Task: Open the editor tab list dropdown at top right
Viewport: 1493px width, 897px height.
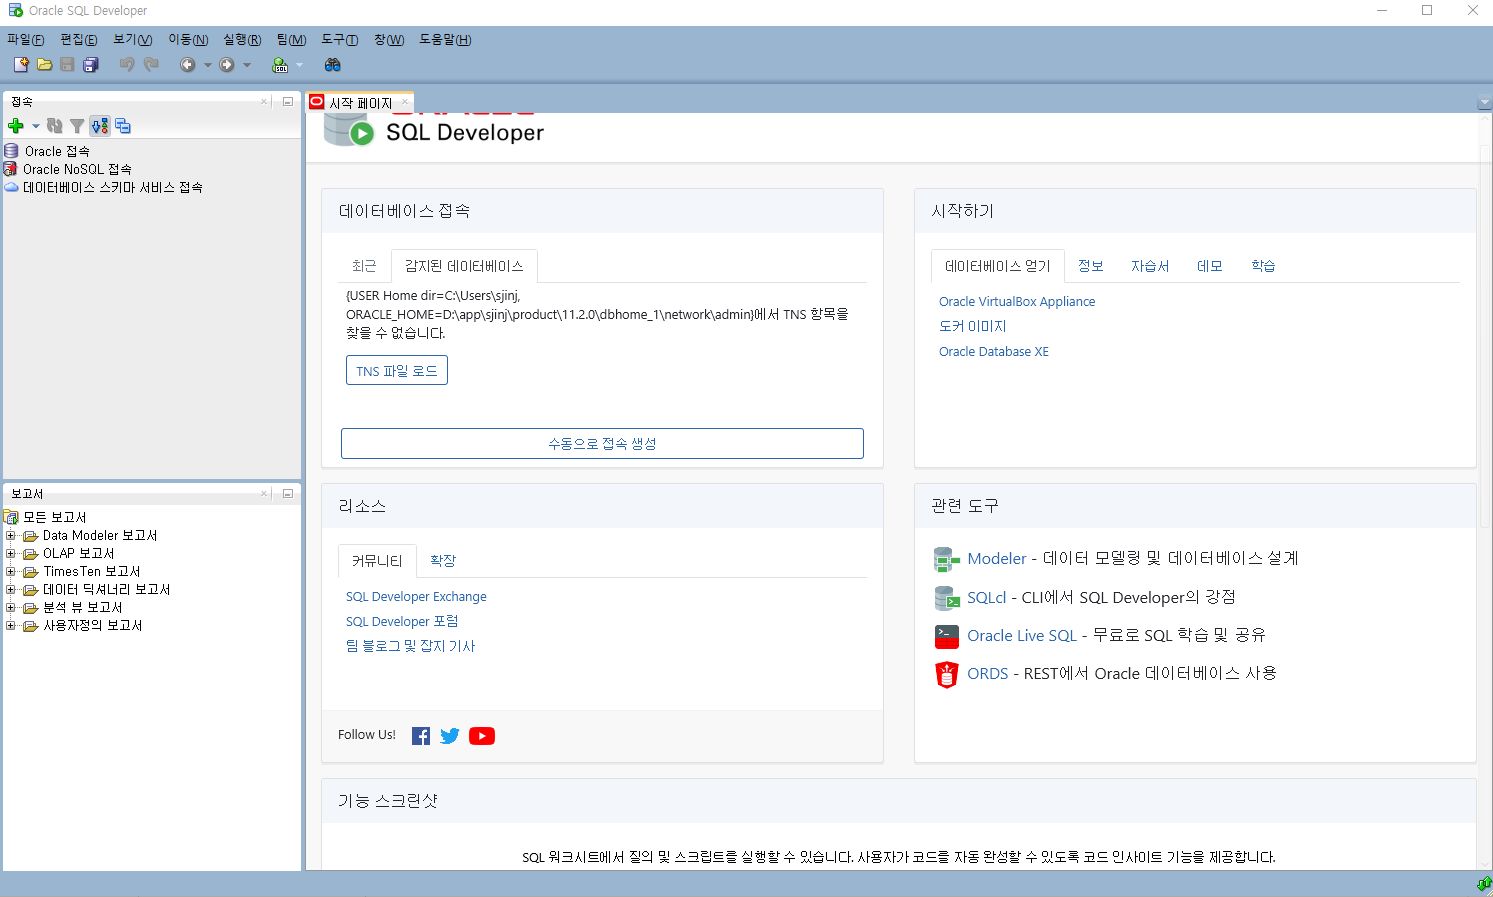Action: point(1484,103)
